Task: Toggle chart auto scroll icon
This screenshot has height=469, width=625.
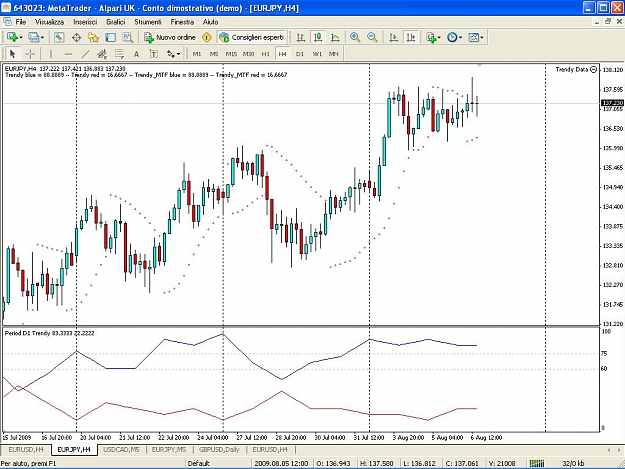Action: [x=393, y=37]
